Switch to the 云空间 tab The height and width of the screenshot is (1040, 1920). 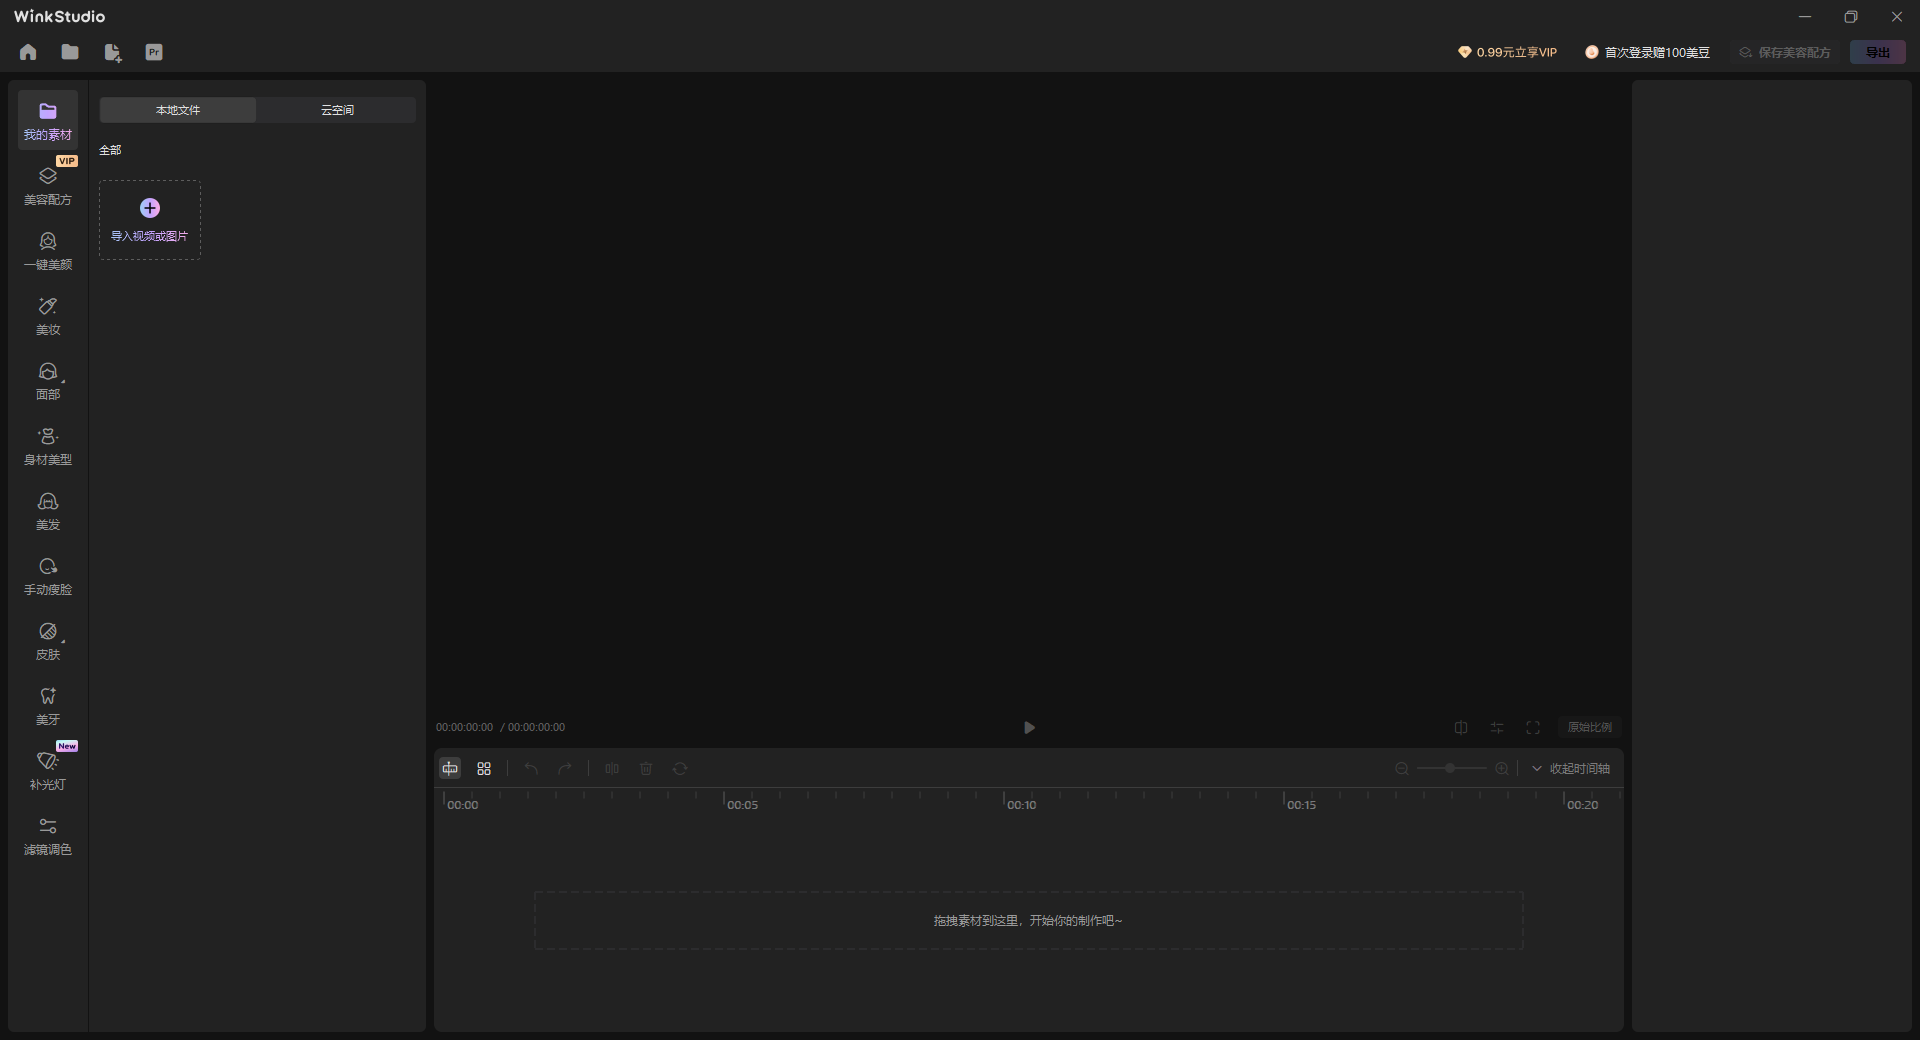pyautogui.click(x=336, y=110)
